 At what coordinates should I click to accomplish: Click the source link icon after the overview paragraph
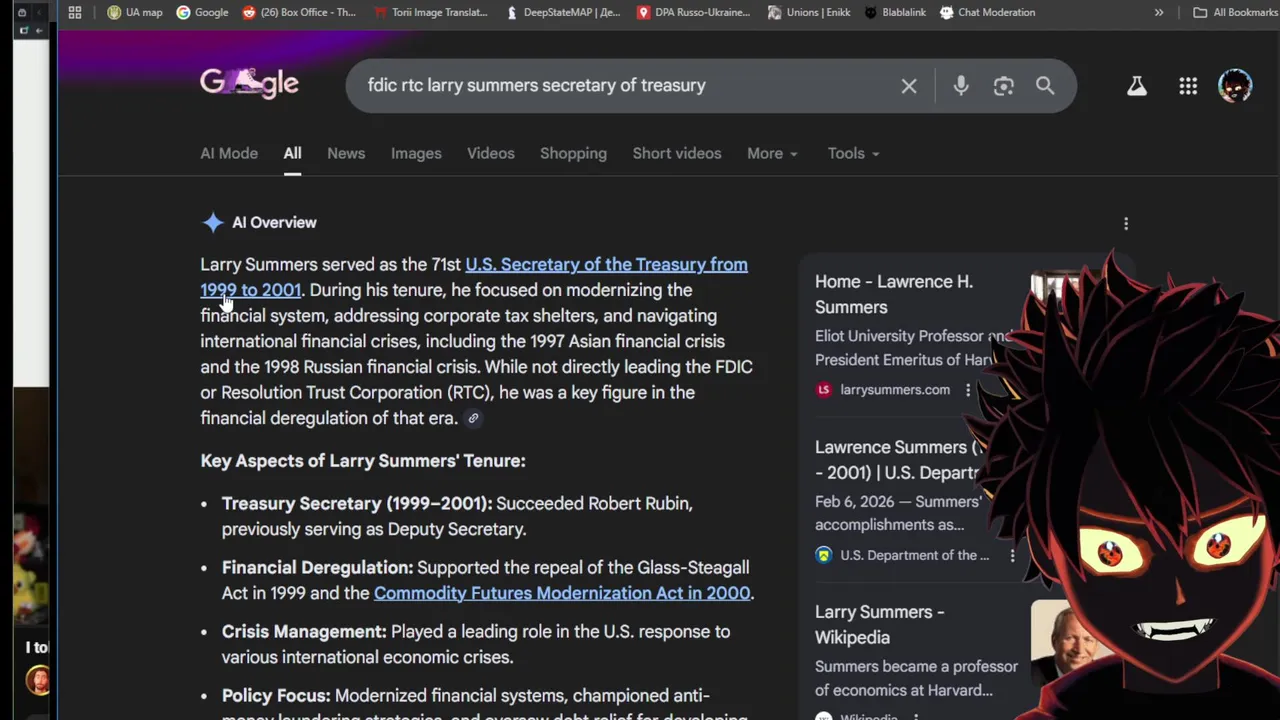(x=473, y=419)
